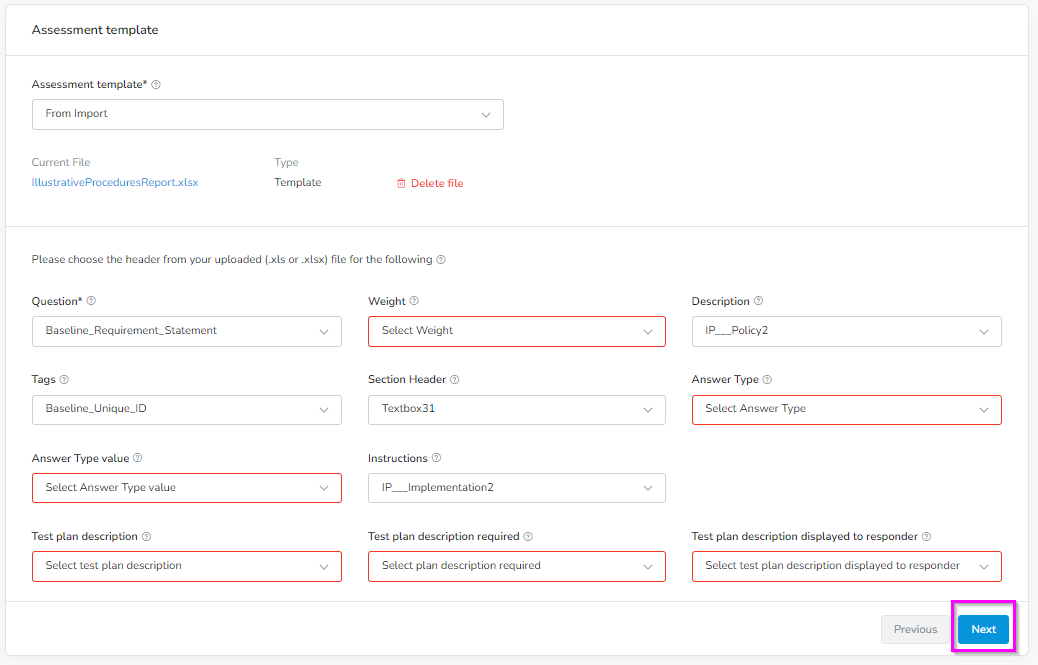Open the Select test plan description dropdown
1038x665 pixels.
click(186, 566)
